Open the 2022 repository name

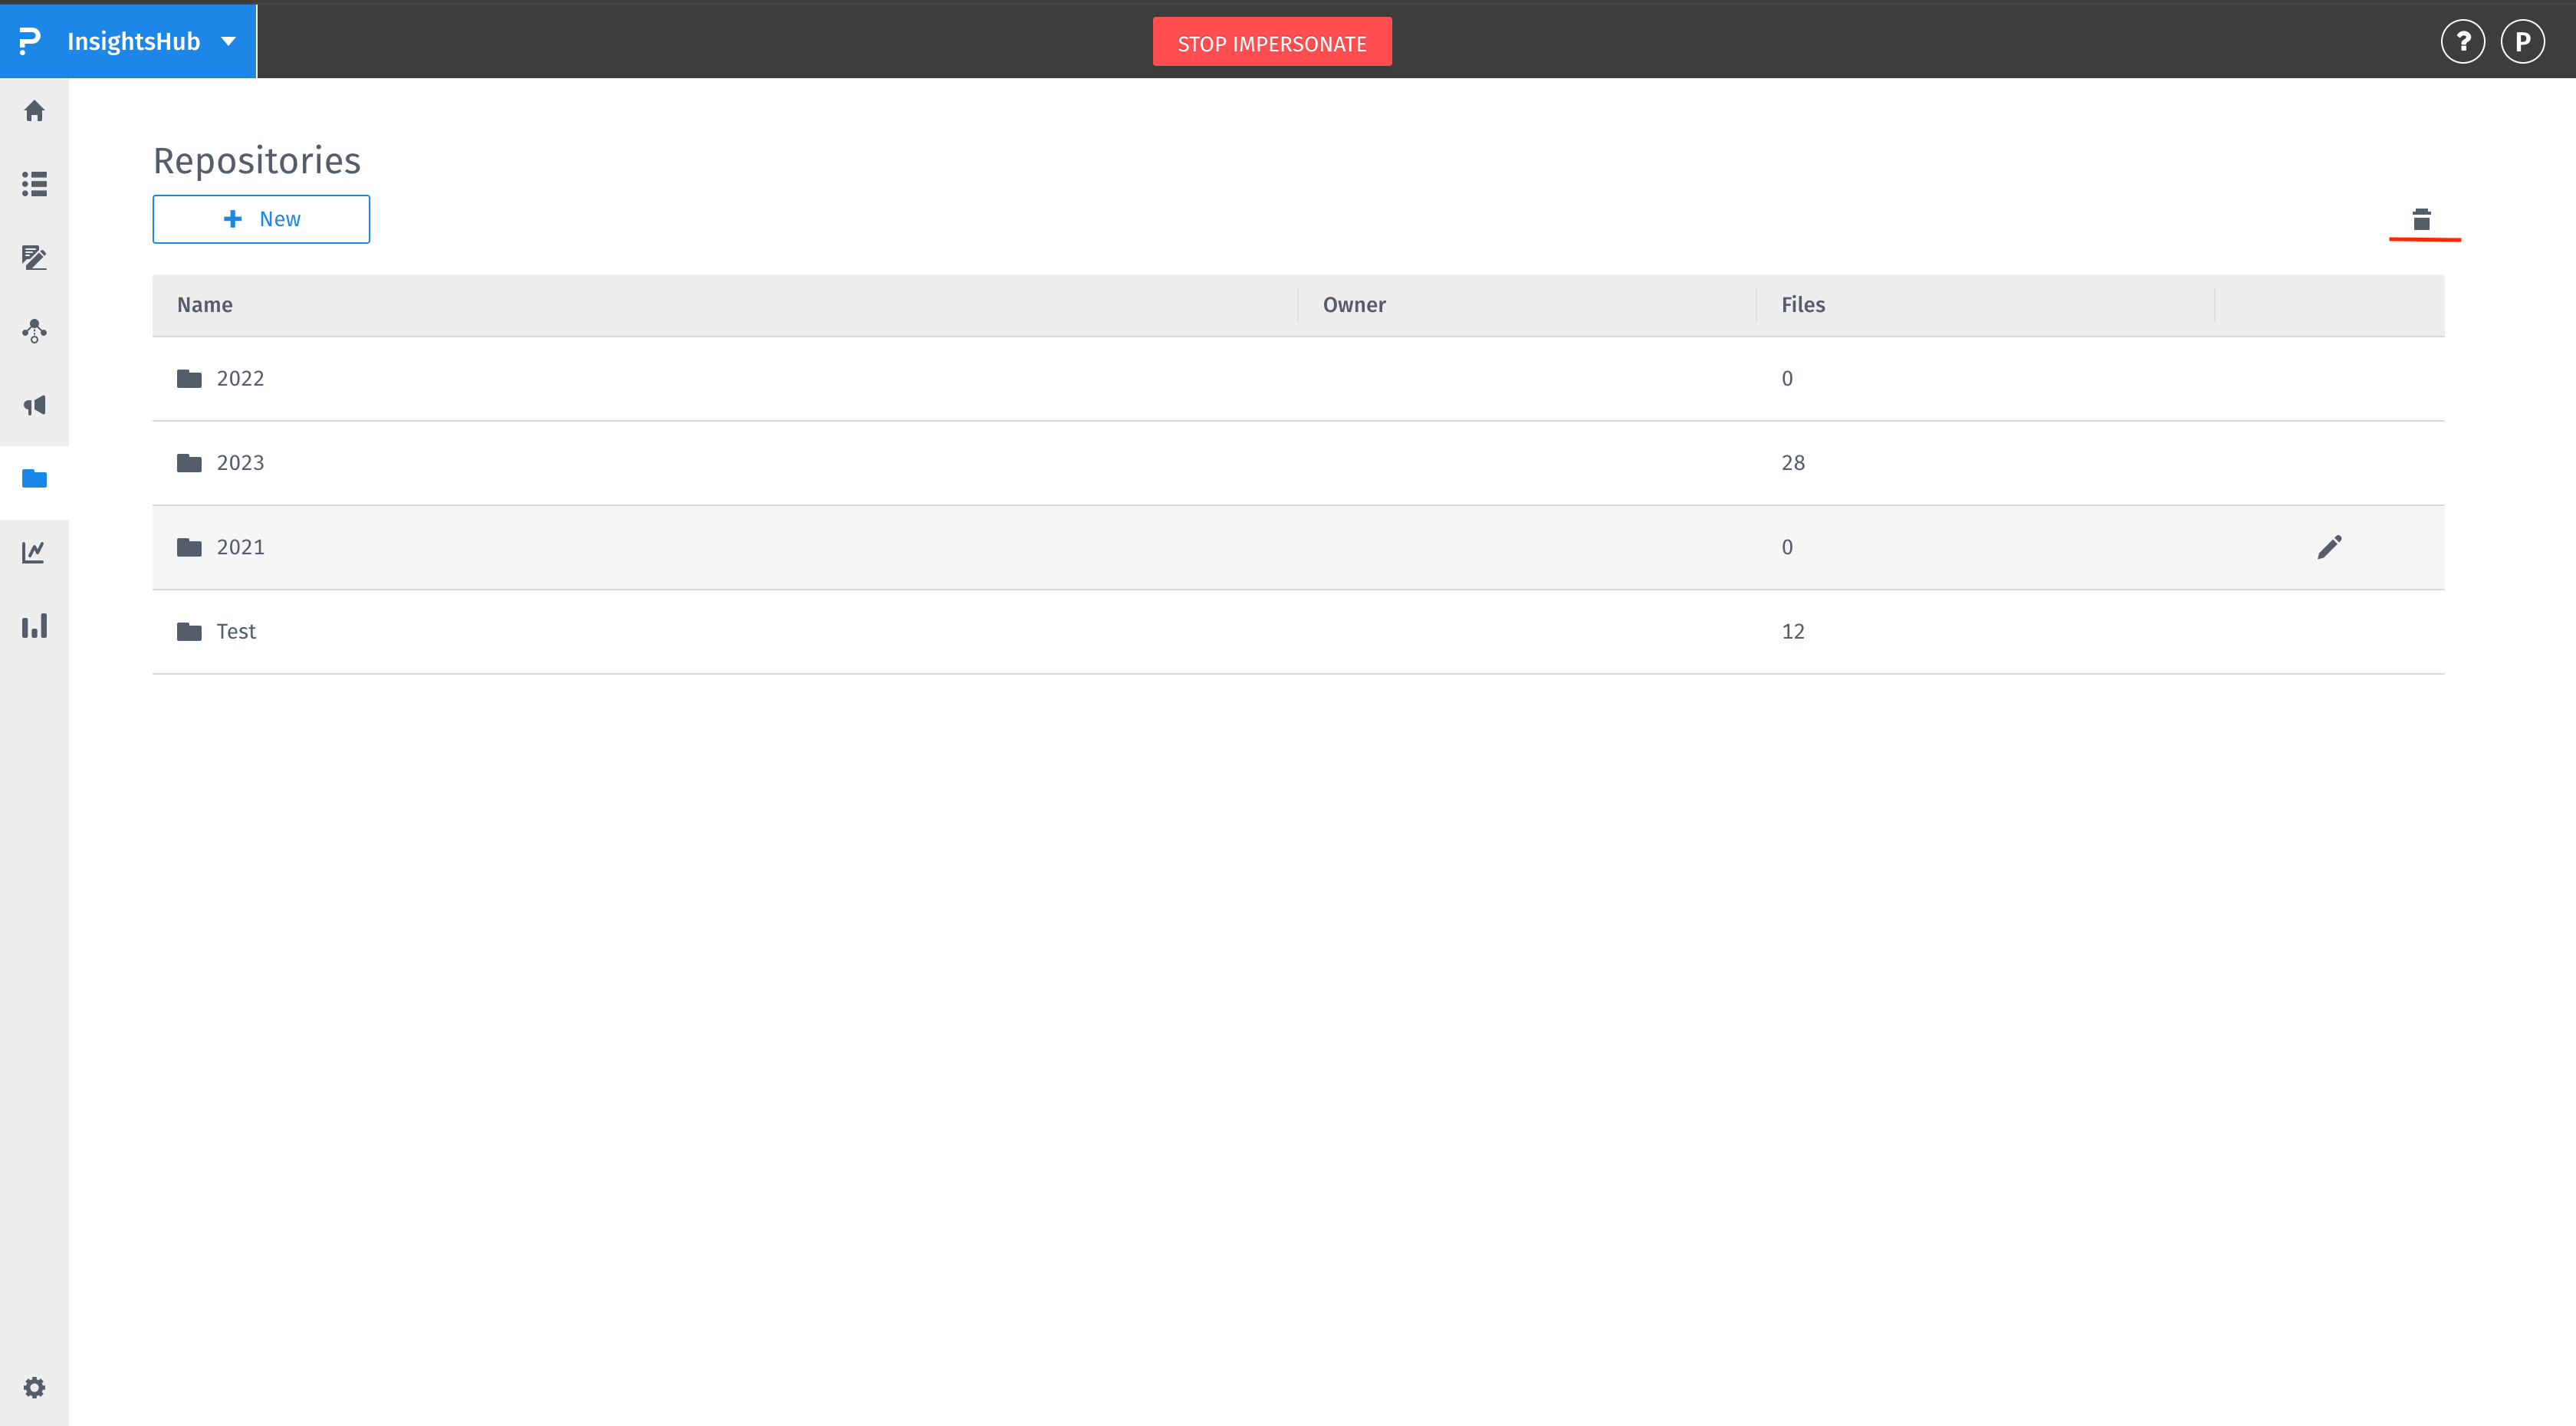pos(241,379)
